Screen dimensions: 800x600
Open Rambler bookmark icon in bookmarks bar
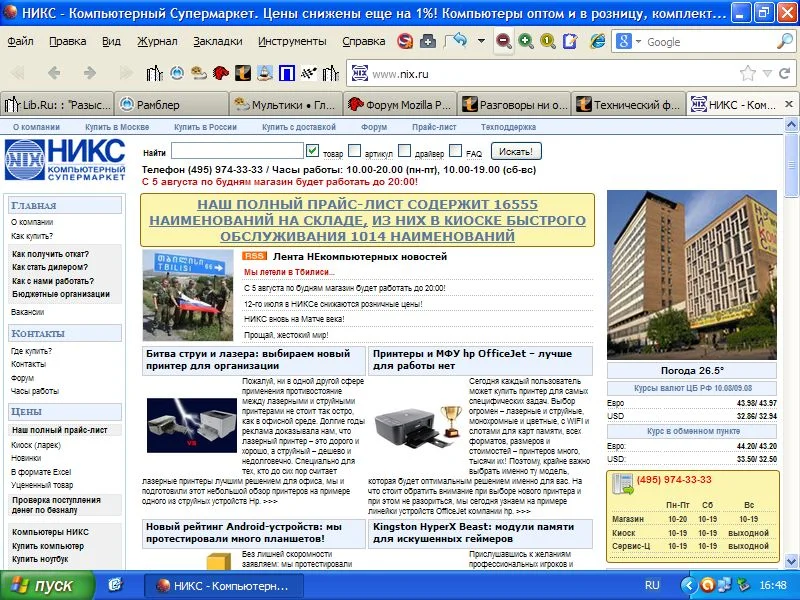177,73
